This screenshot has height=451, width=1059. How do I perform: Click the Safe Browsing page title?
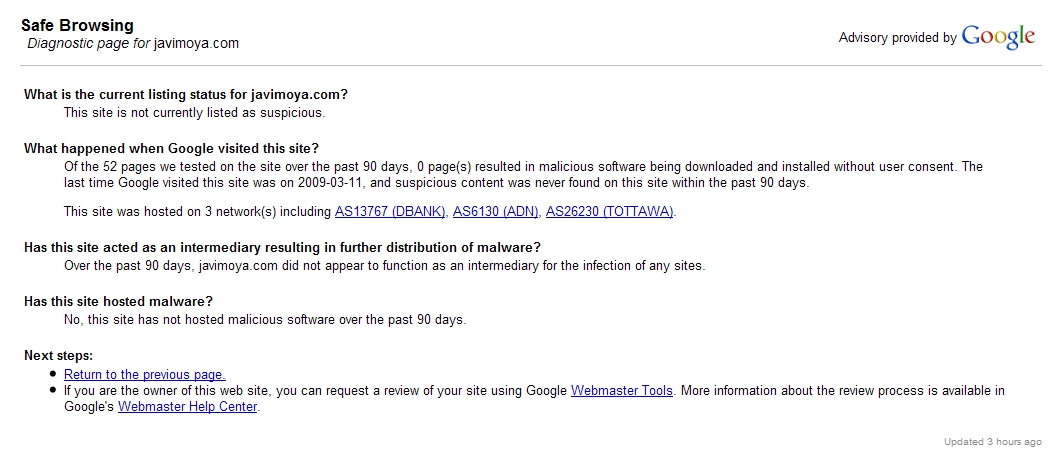[77, 26]
